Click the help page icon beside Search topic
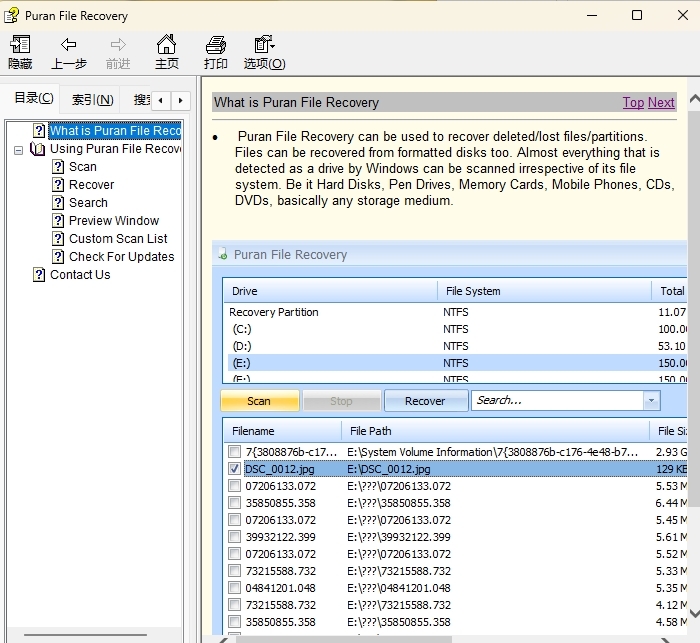This screenshot has height=643, width=700. (58, 202)
